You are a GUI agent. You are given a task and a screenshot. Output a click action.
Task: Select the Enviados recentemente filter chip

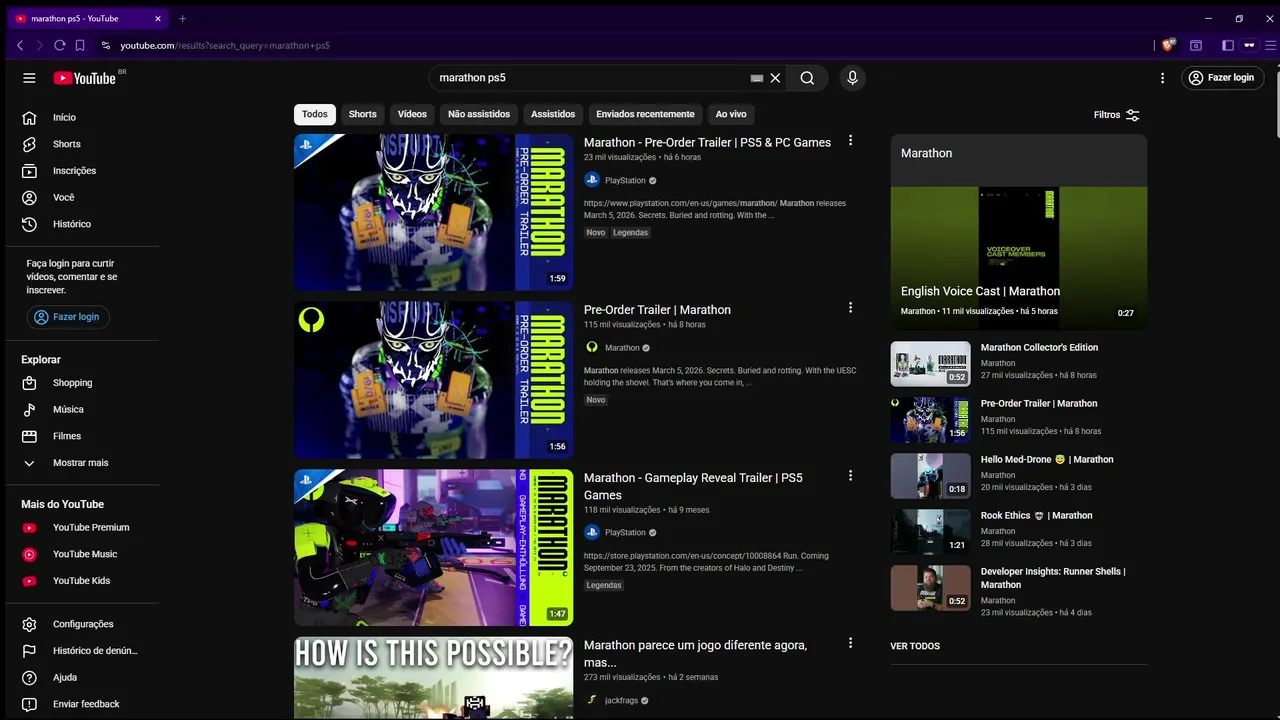point(645,114)
